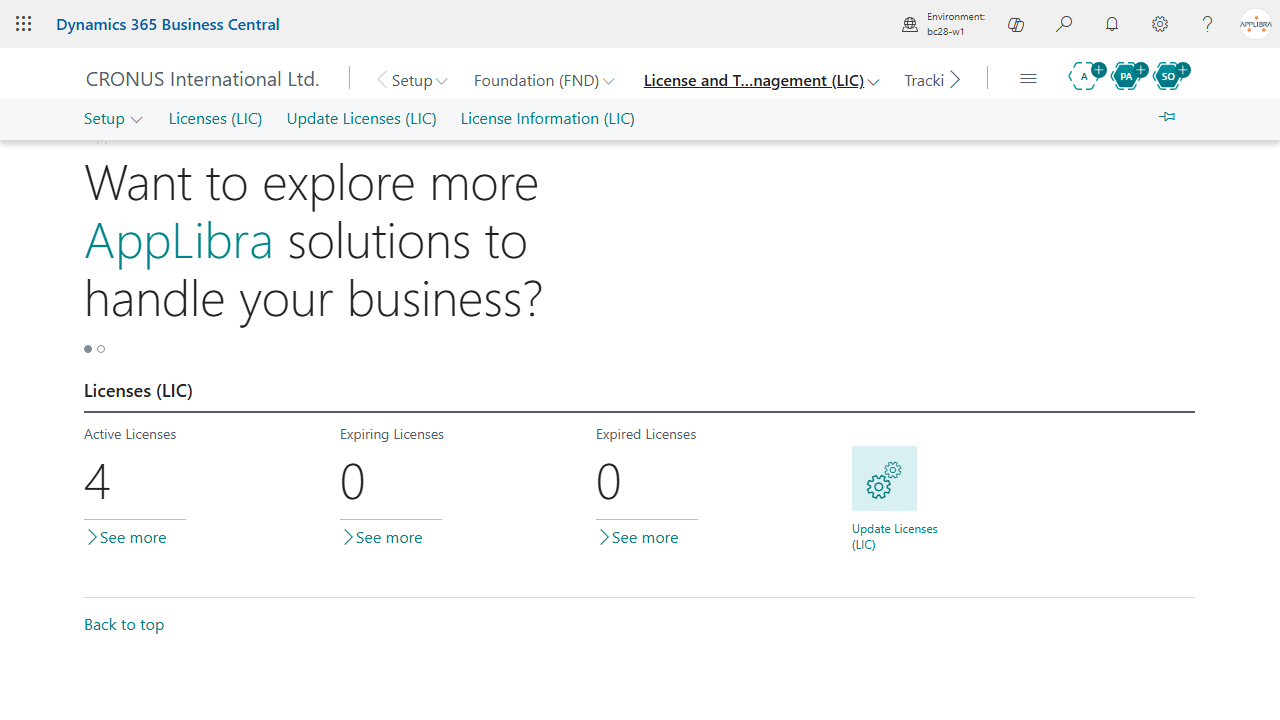Open the Tracki... navigation menu
The width and height of the screenshot is (1280, 720).
tap(924, 80)
